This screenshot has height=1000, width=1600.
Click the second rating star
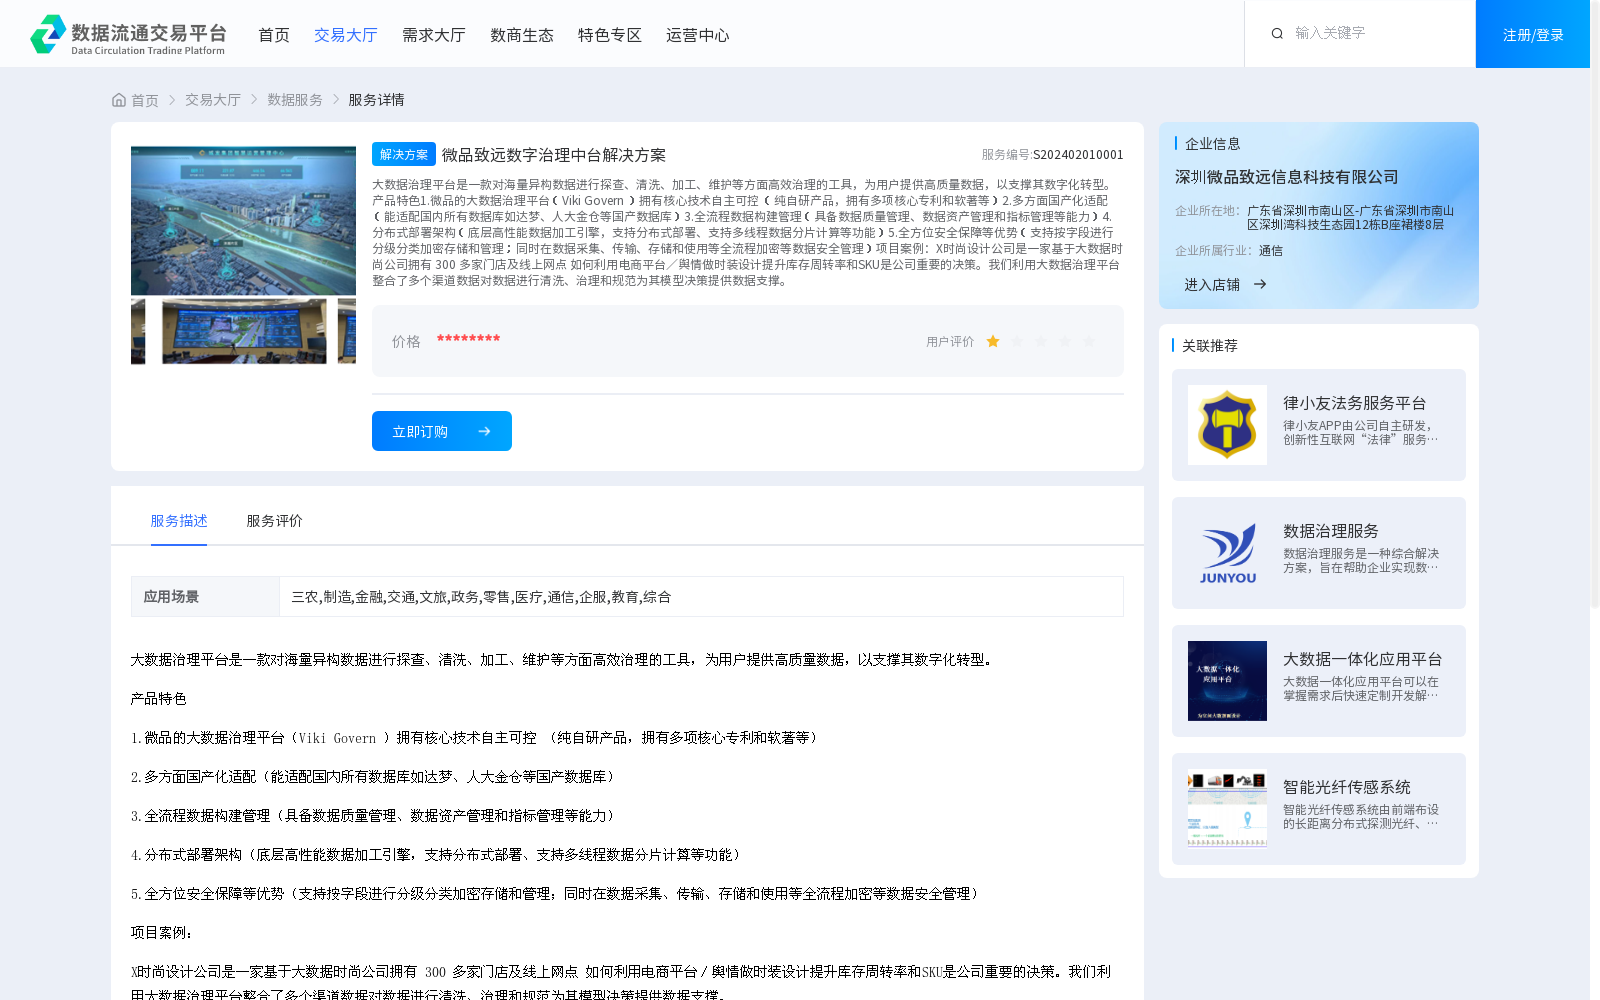(x=1017, y=342)
